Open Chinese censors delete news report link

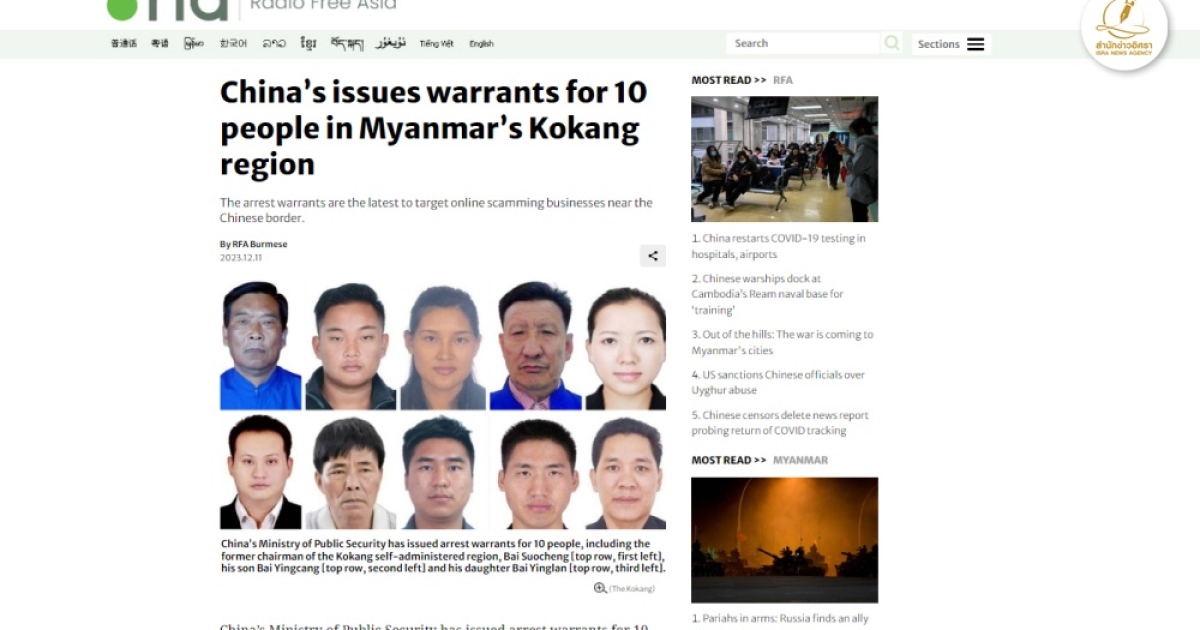click(780, 423)
